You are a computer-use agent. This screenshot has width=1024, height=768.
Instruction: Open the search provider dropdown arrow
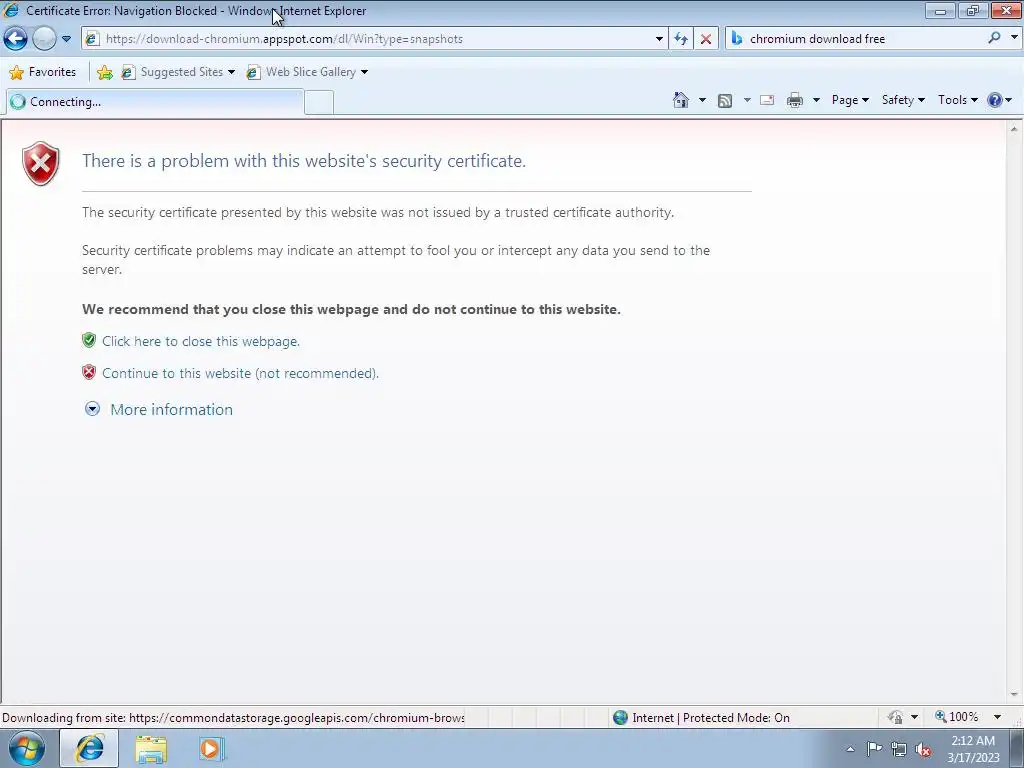click(1014, 38)
